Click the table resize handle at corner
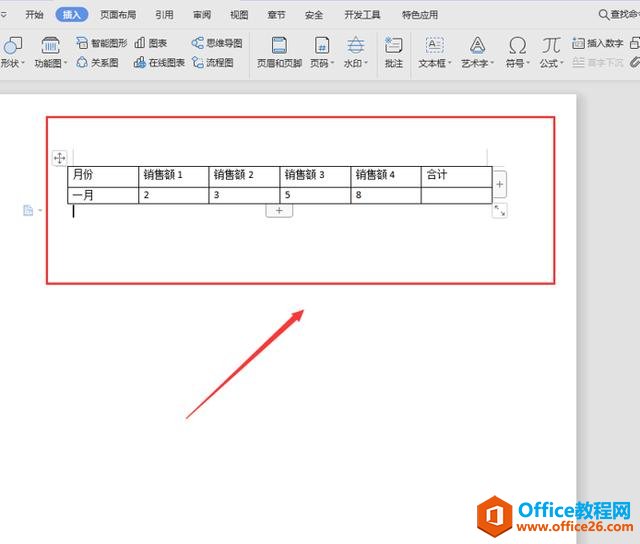 (500, 211)
